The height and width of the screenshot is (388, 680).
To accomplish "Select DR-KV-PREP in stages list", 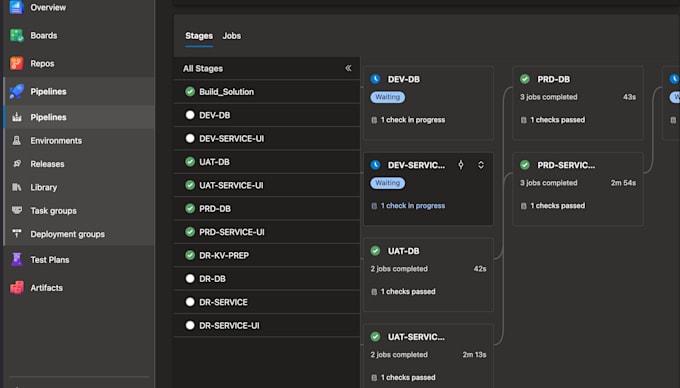I will coord(267,255).
